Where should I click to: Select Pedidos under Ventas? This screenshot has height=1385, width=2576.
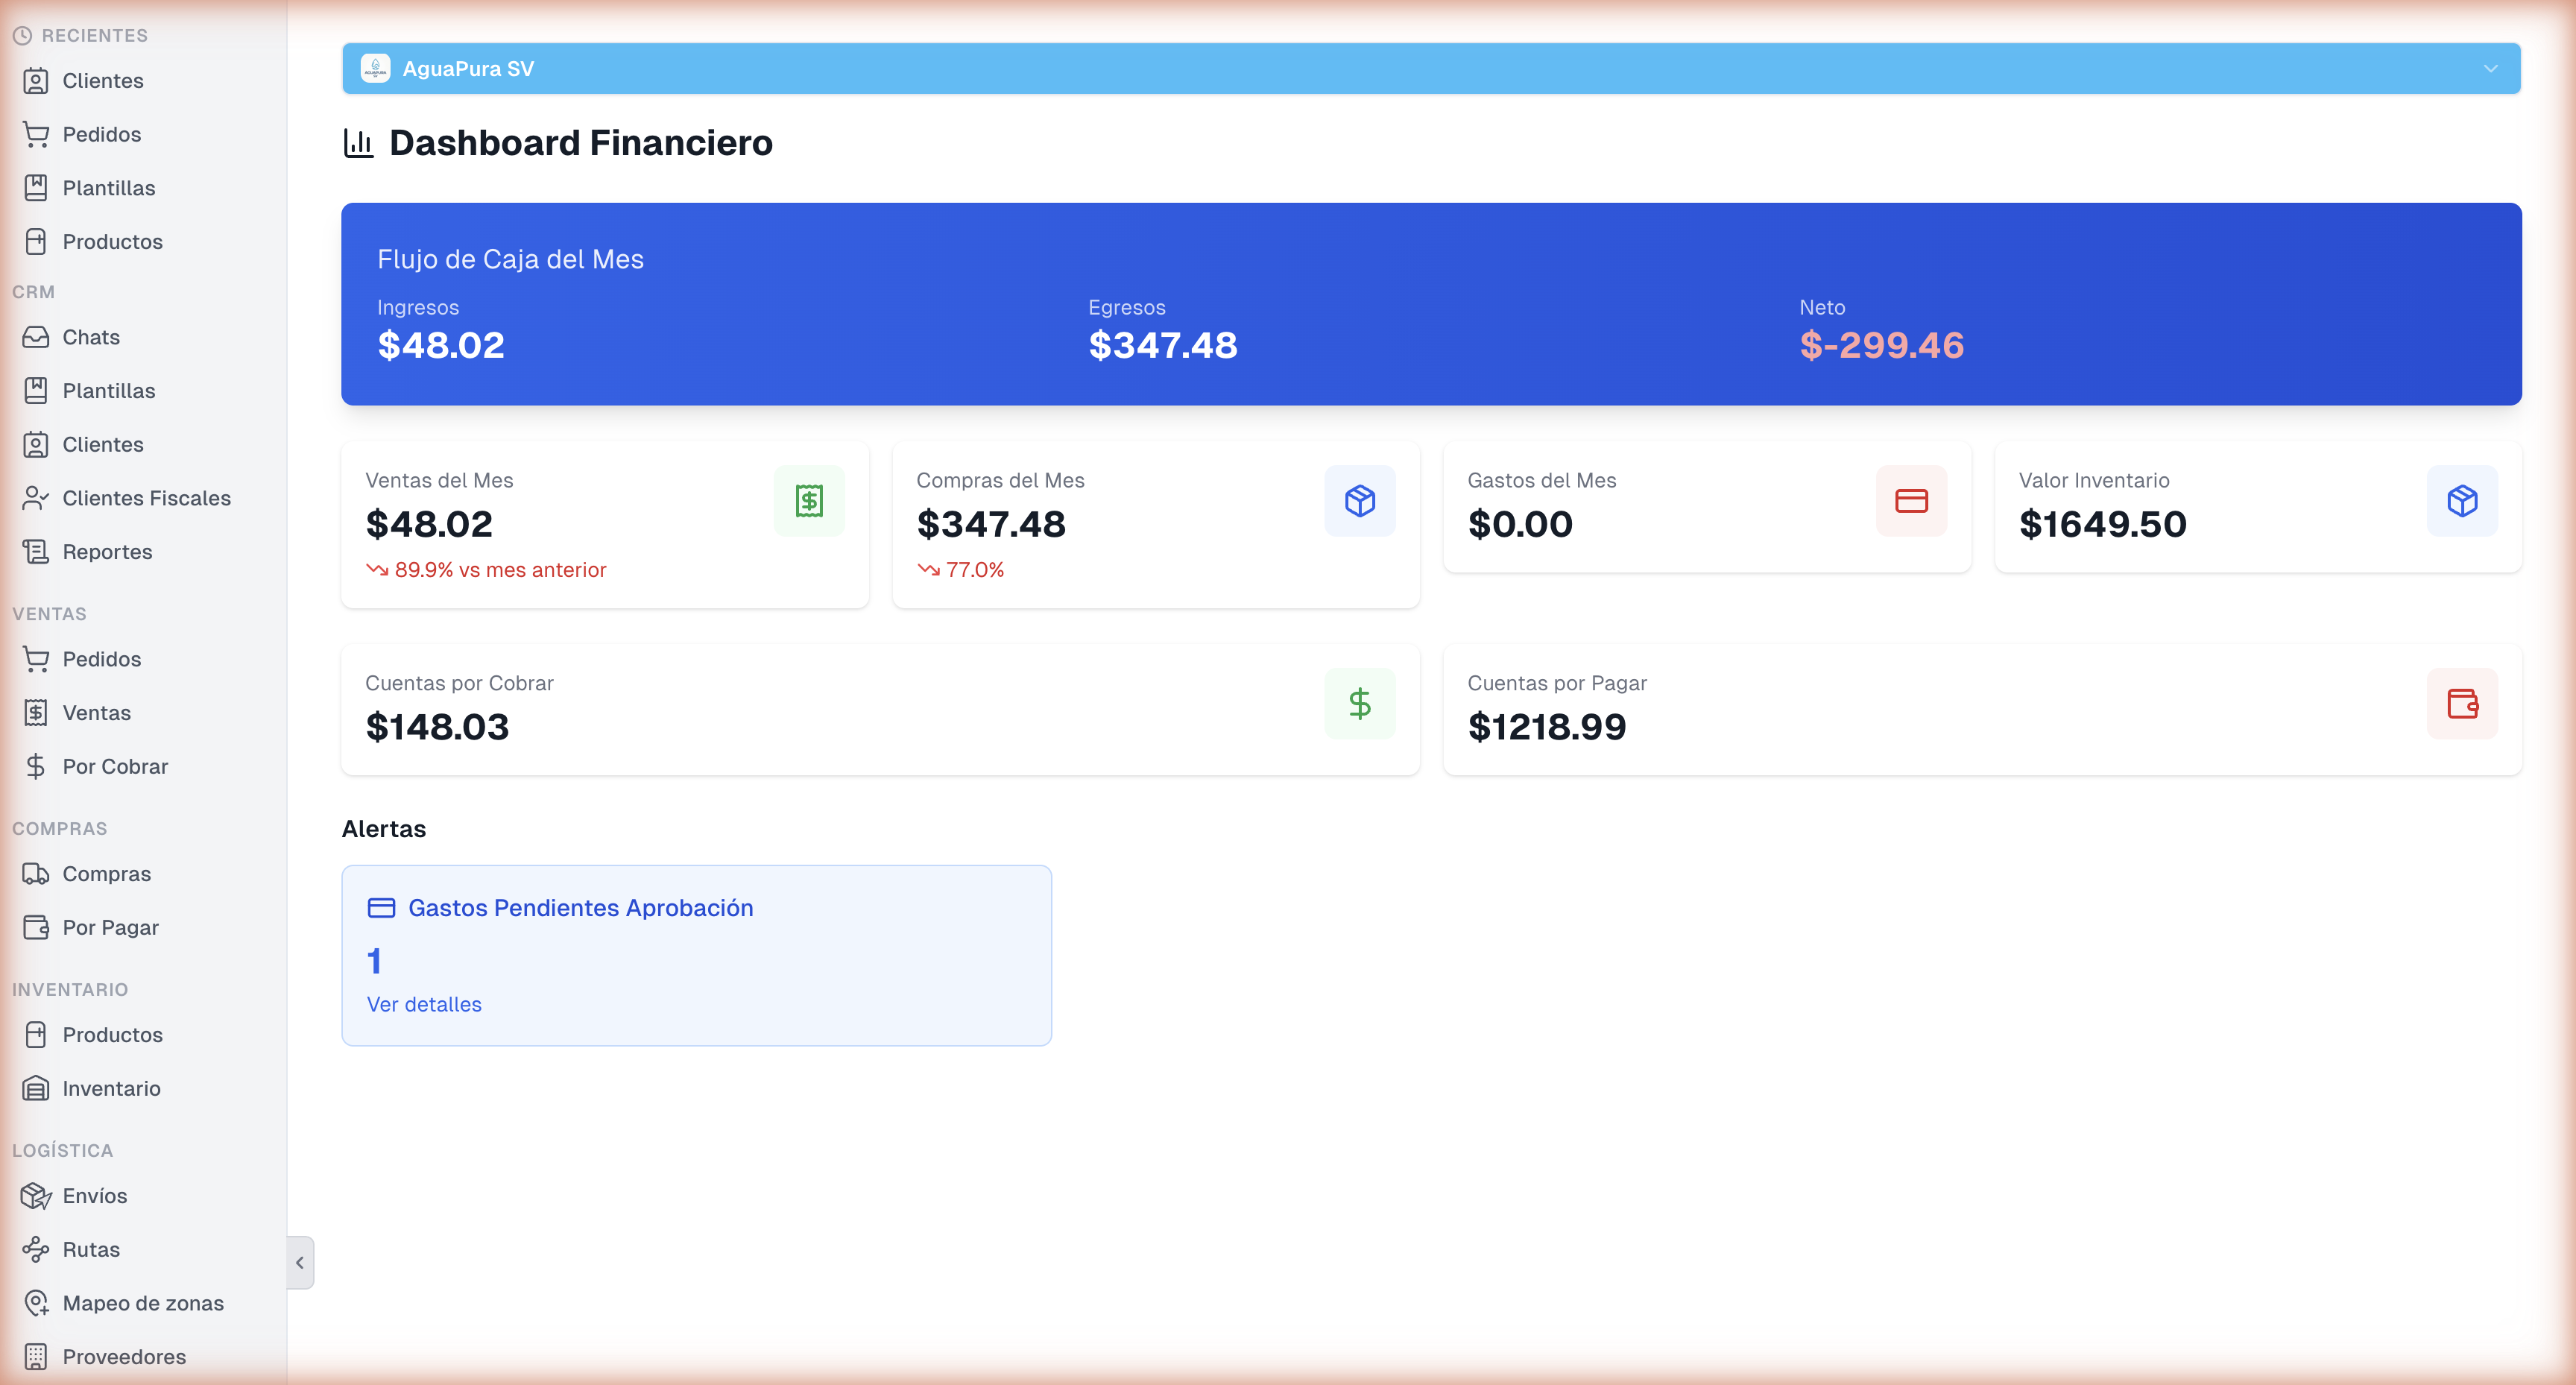[102, 659]
